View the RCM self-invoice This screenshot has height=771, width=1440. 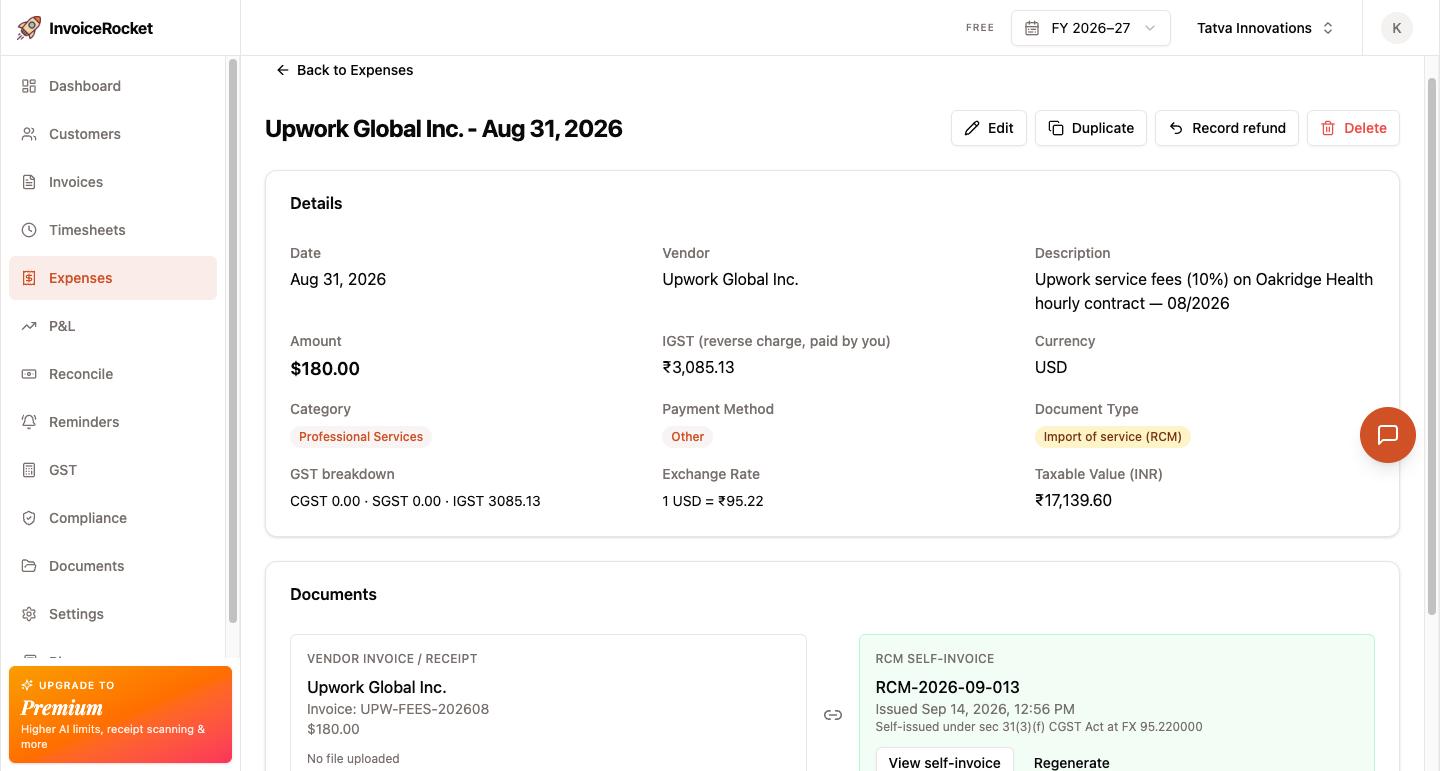(x=945, y=762)
